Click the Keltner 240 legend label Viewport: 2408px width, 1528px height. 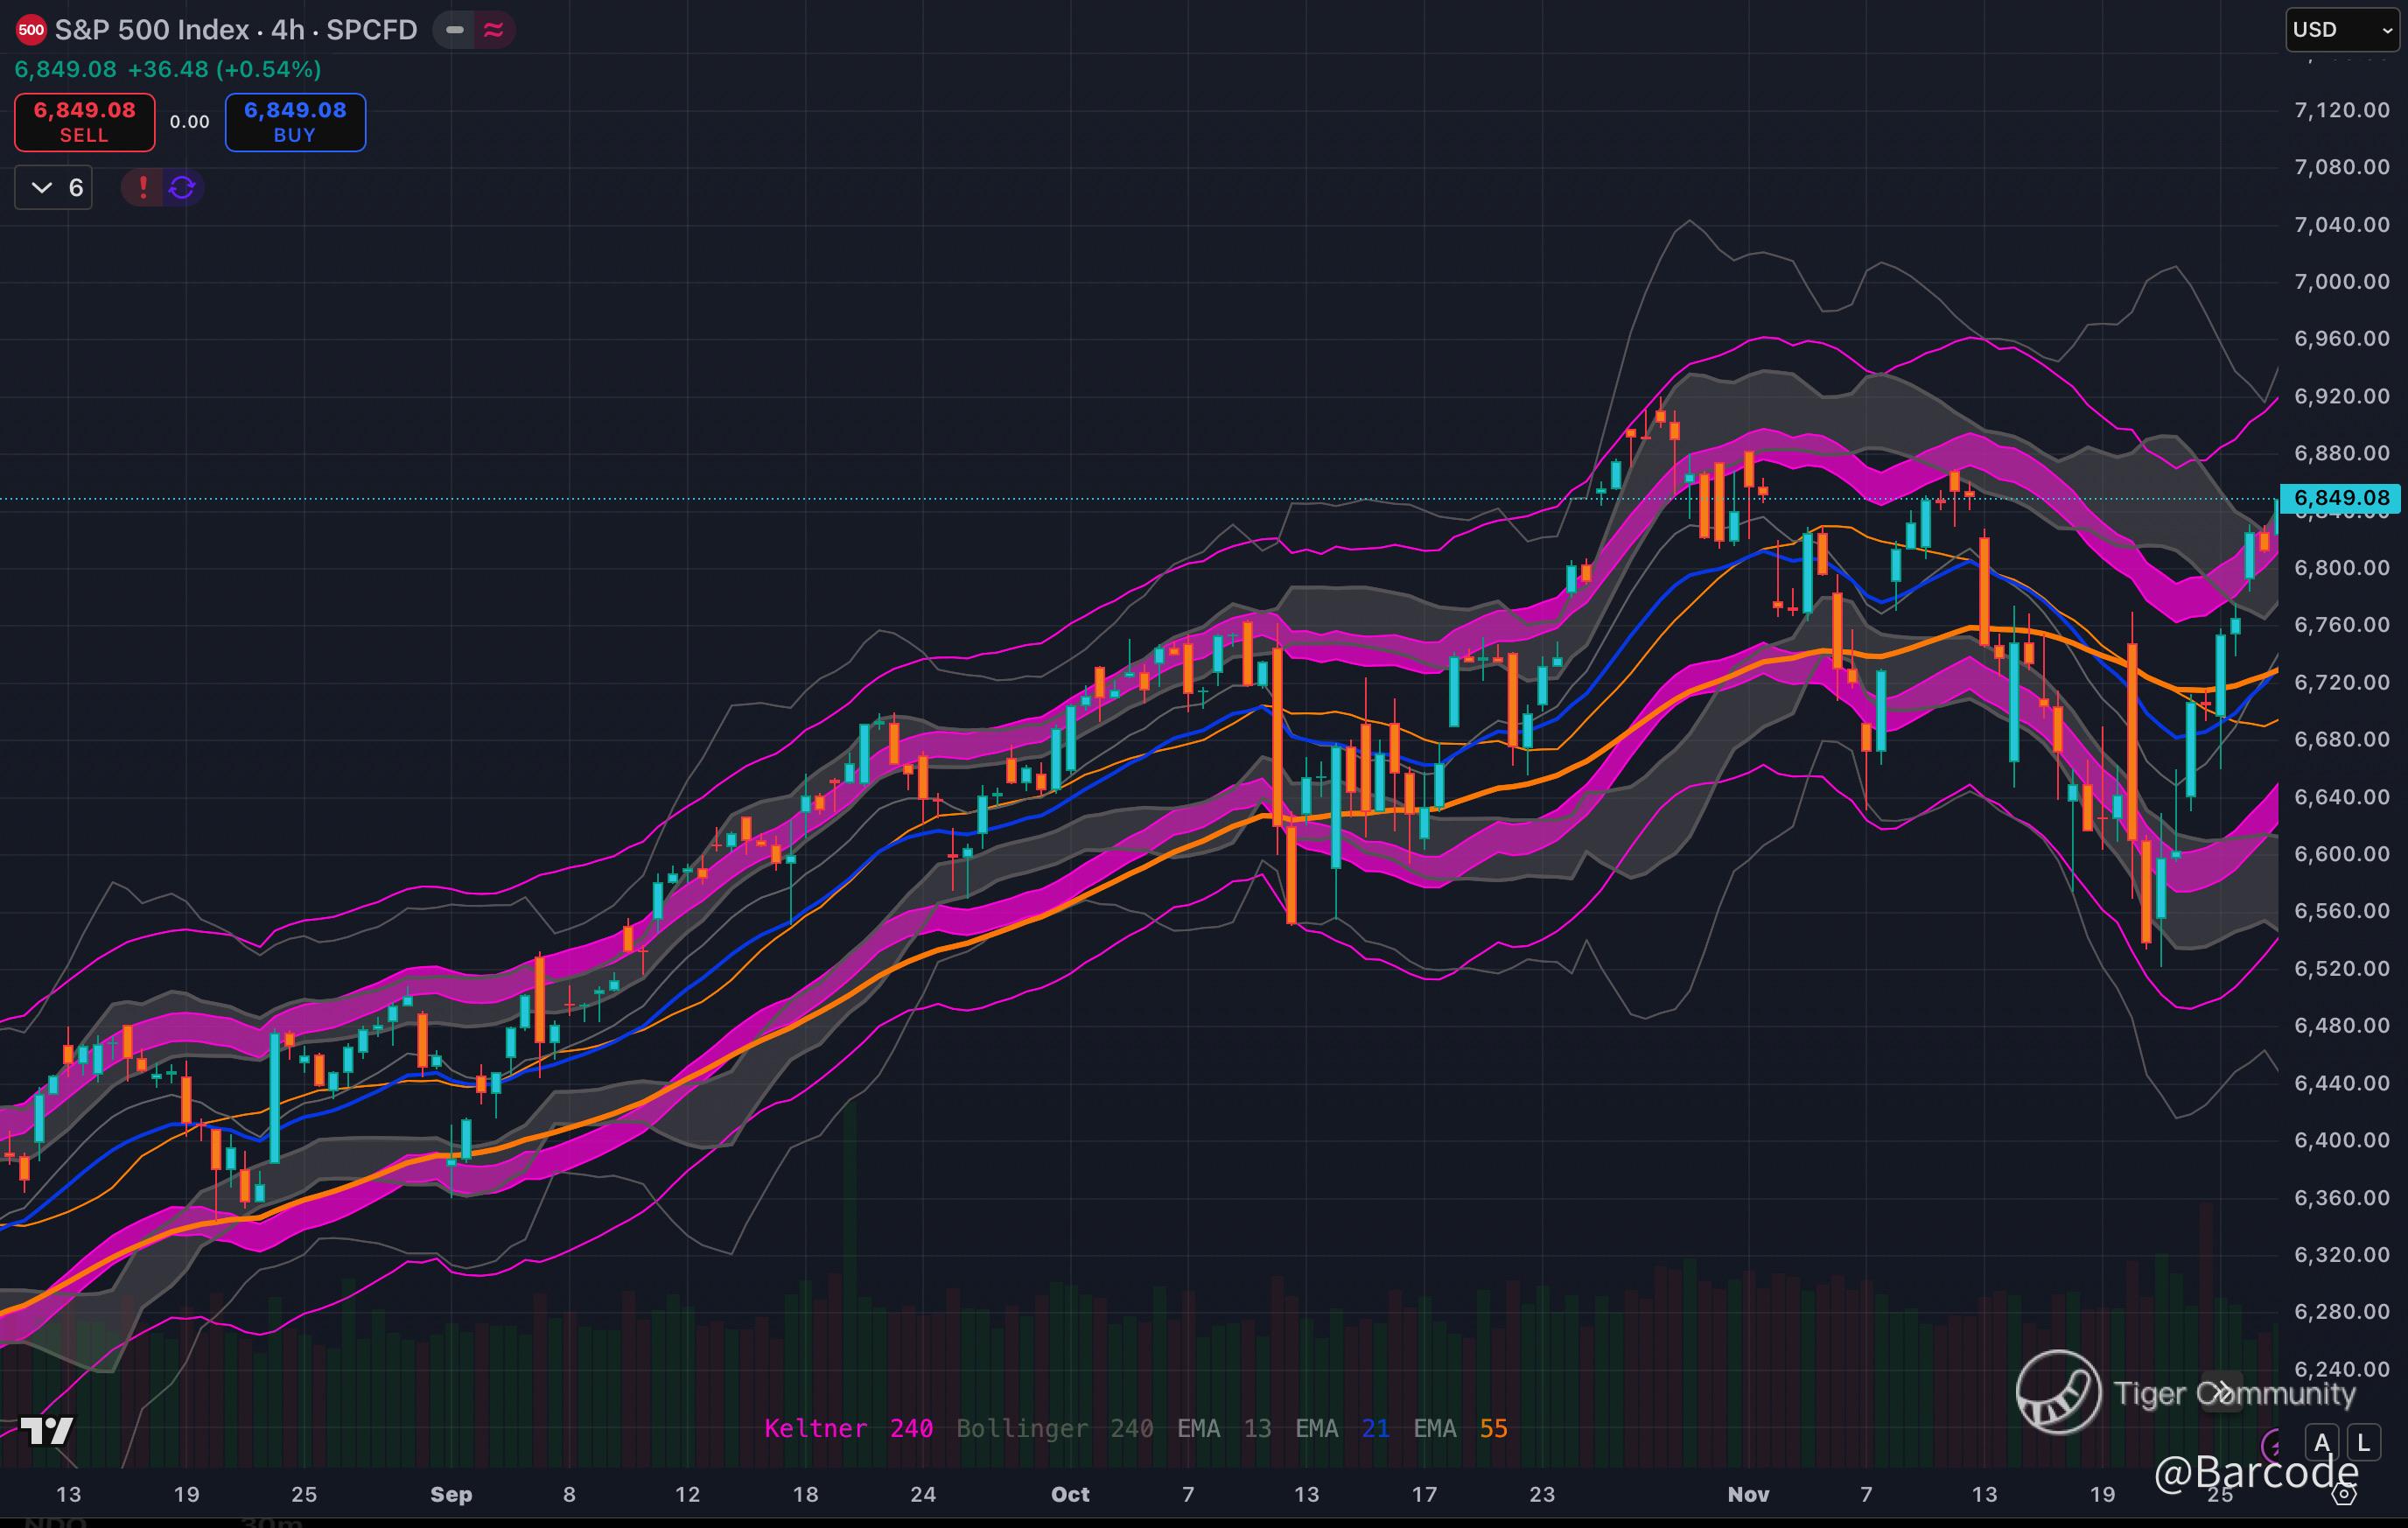pos(848,1428)
